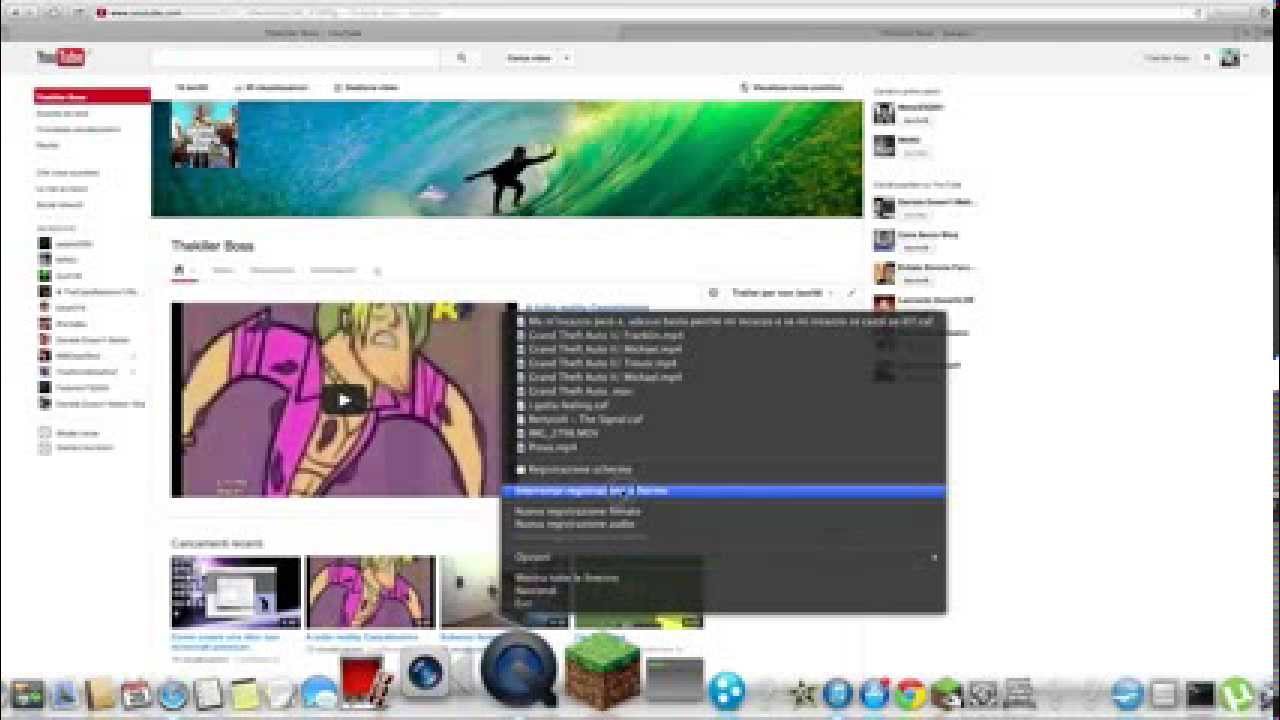Click the channel profile picture on the banner
This screenshot has width=1280, height=720.
click(204, 134)
